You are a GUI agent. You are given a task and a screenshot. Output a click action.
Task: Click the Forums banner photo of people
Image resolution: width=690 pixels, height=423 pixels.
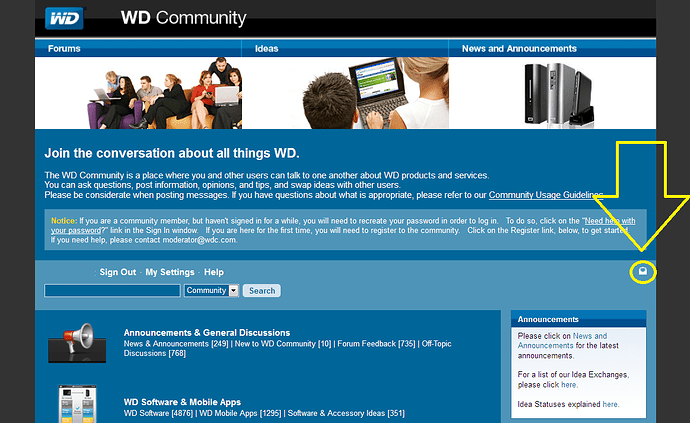click(x=165, y=93)
